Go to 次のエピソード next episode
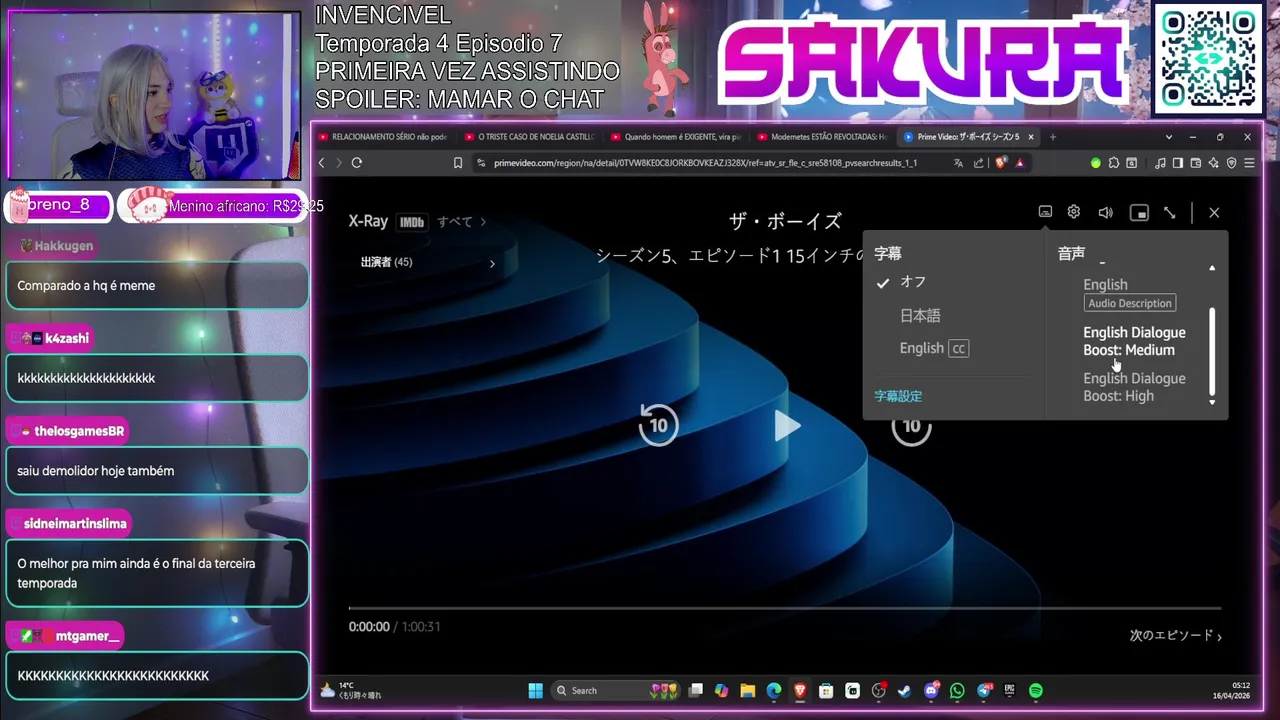Viewport: 1280px width, 720px height. point(1175,635)
